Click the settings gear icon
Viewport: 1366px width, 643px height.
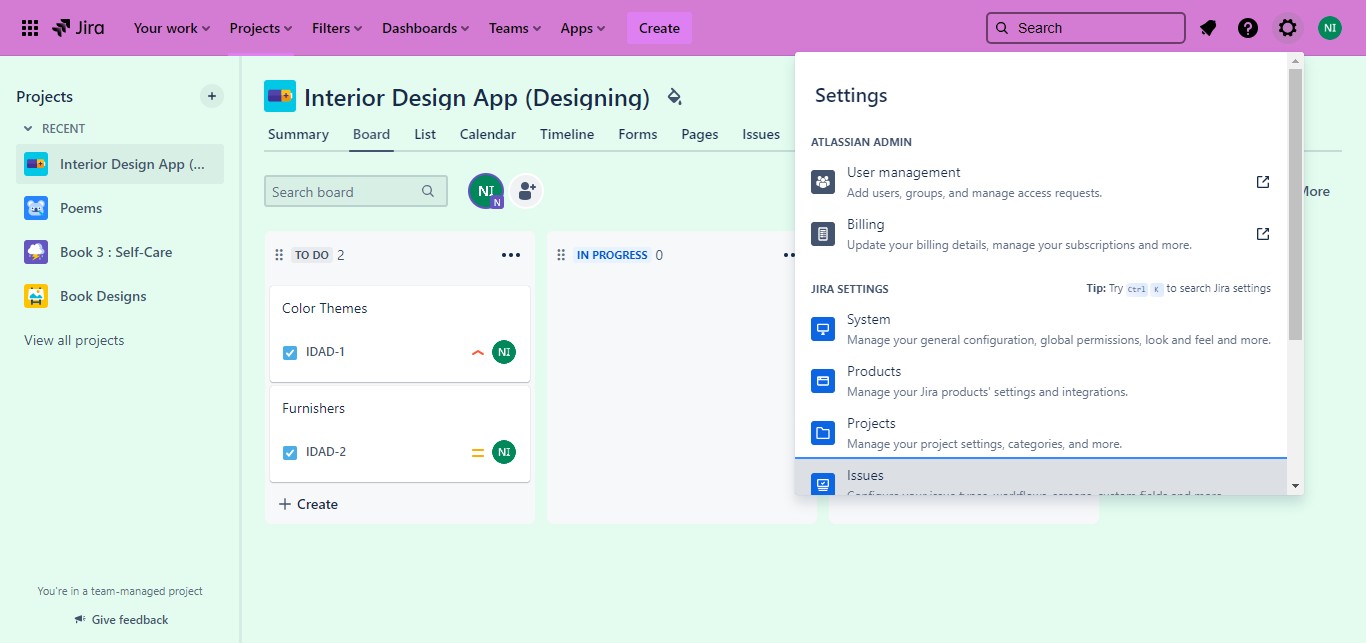(1288, 28)
